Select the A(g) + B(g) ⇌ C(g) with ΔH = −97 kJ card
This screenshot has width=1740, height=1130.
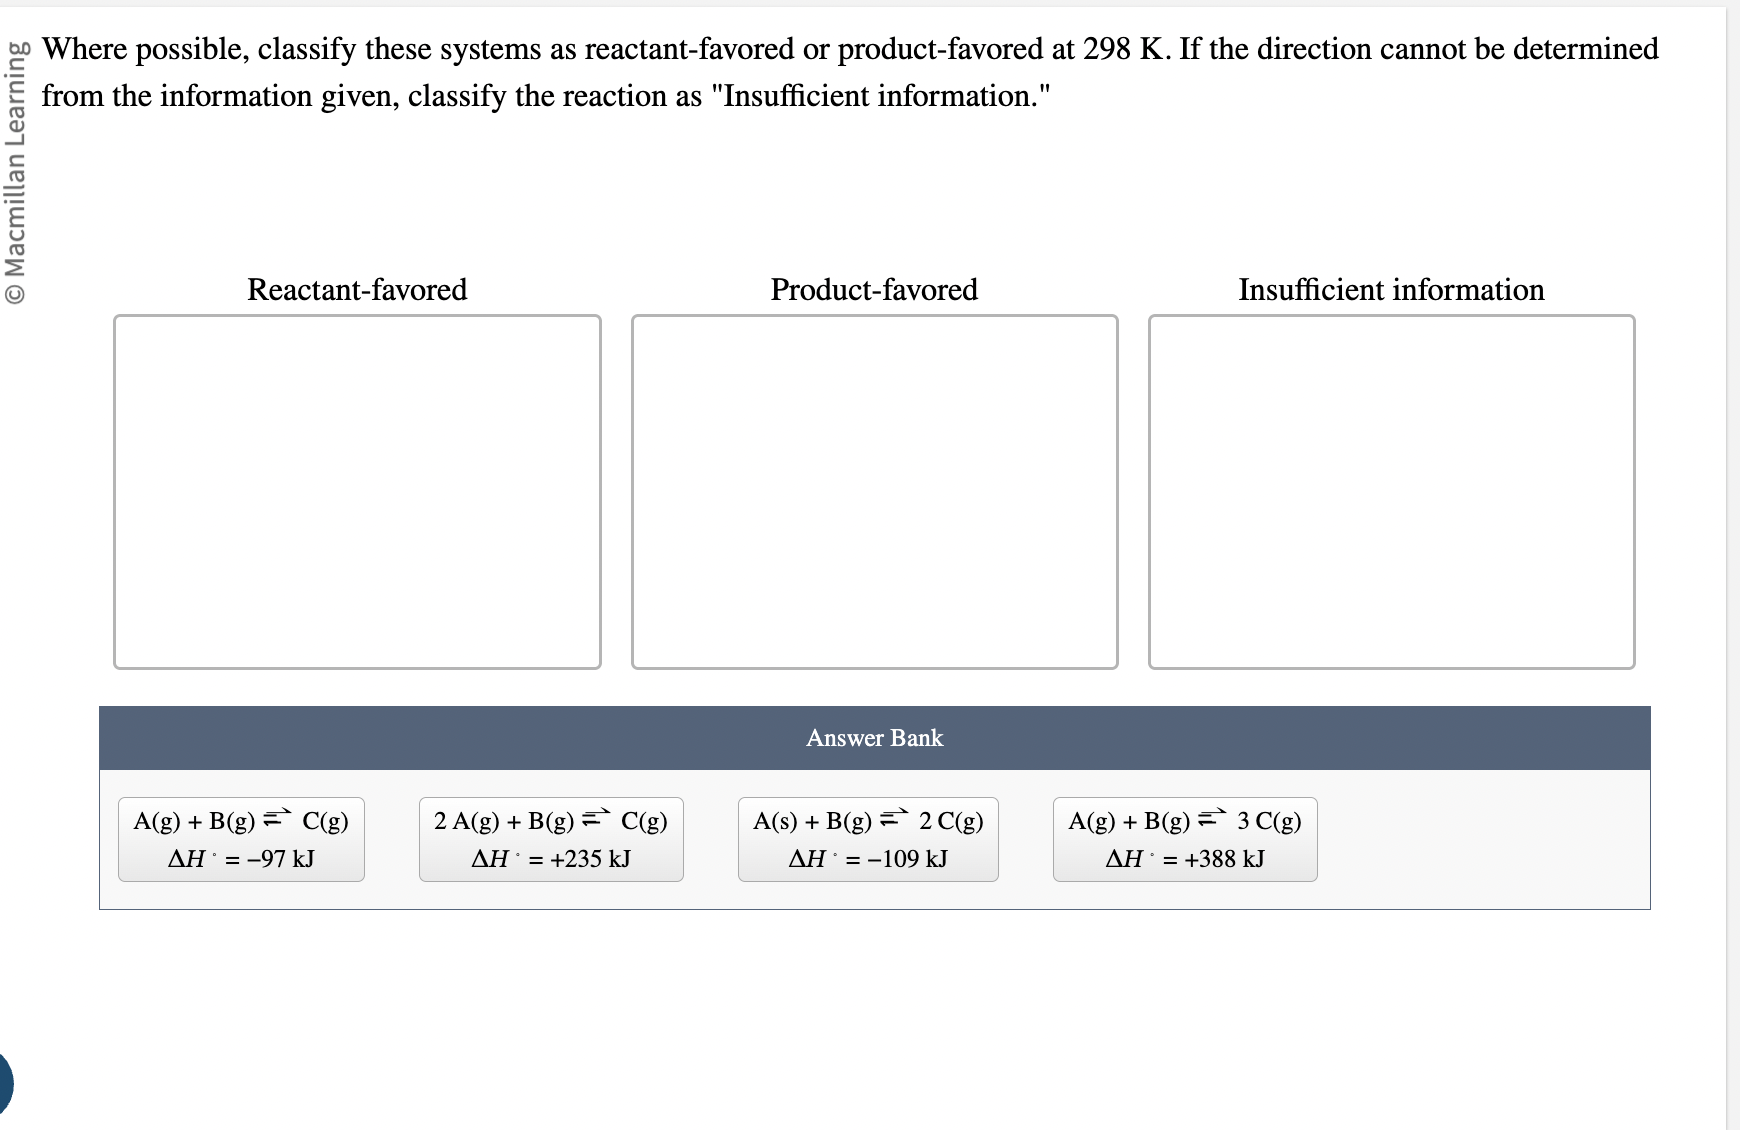coord(240,840)
